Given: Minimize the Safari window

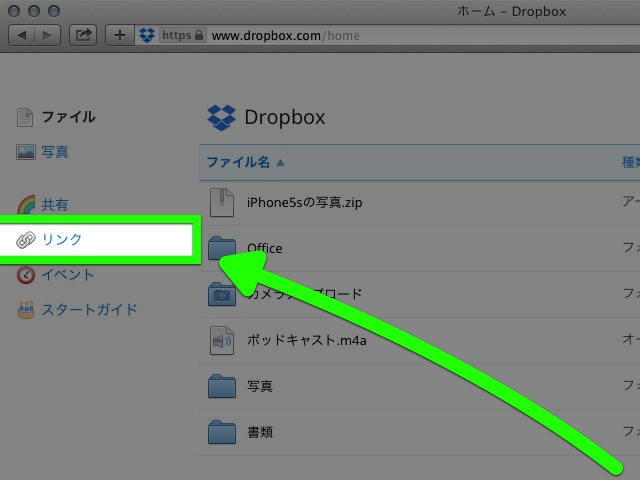Looking at the screenshot, I should [34, 11].
